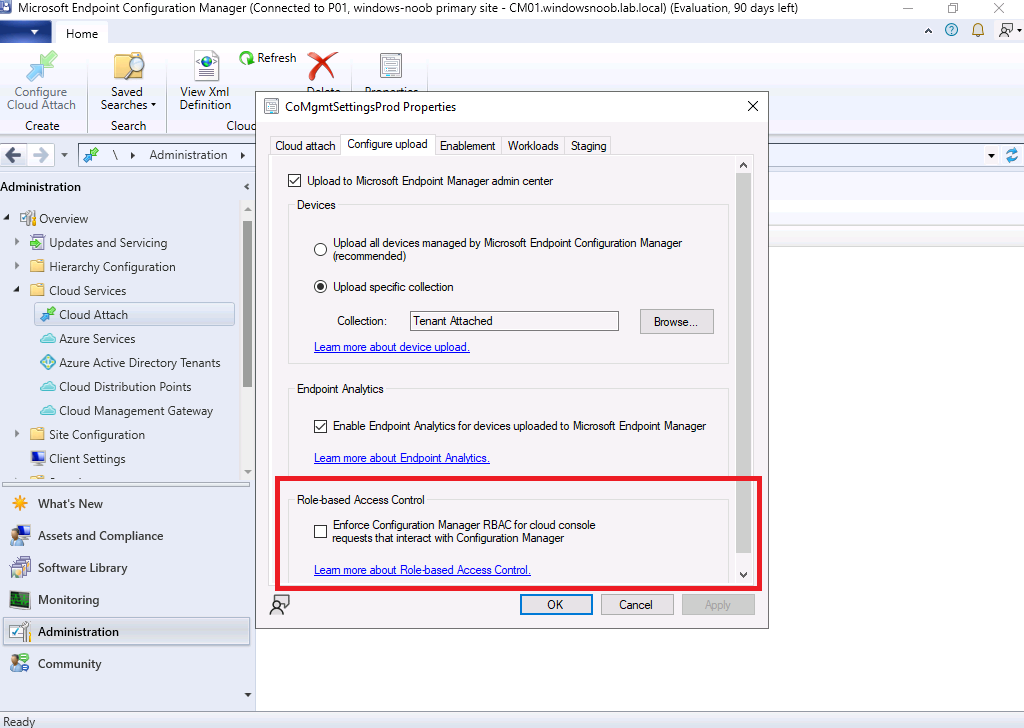Click Administration breadcrumb in address bar
Image resolution: width=1024 pixels, height=728 pixels.
click(188, 155)
